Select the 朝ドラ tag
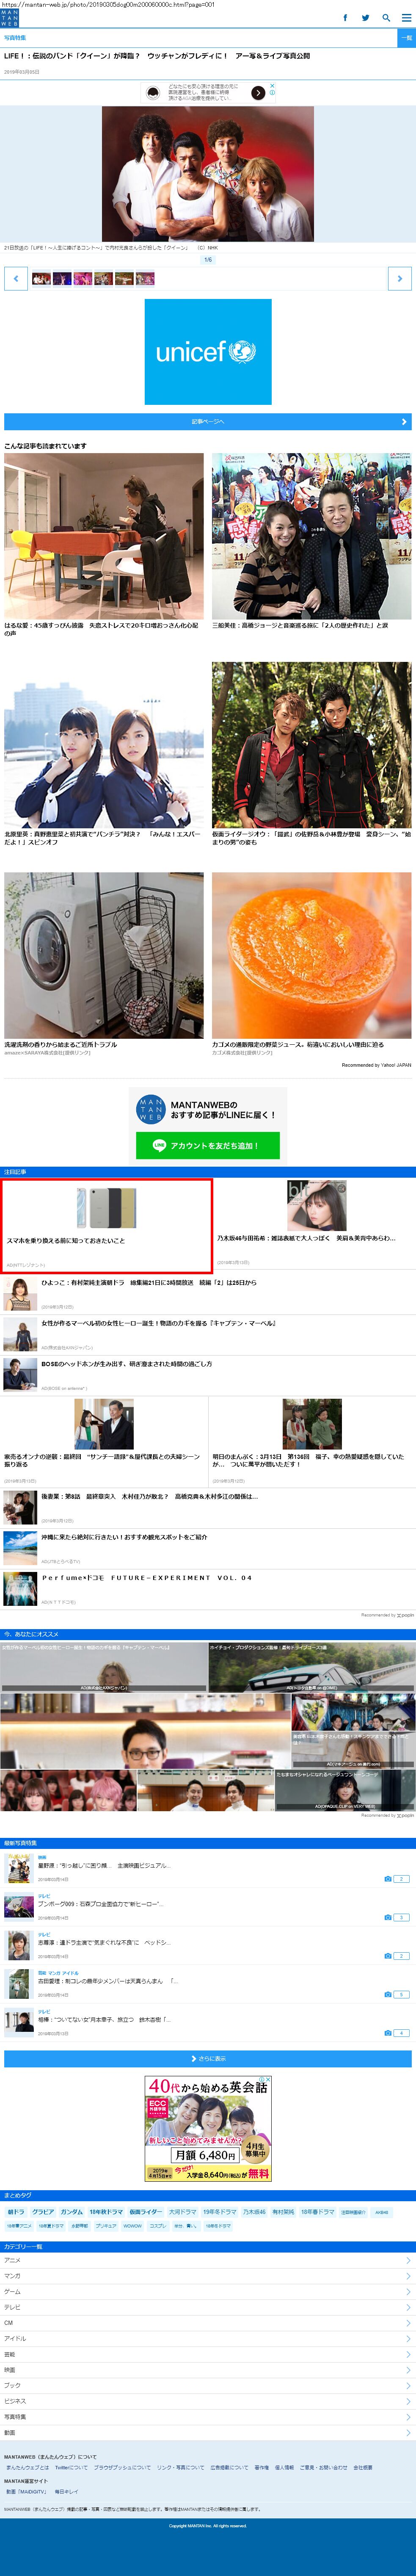416x2576 pixels. pos(16,2212)
